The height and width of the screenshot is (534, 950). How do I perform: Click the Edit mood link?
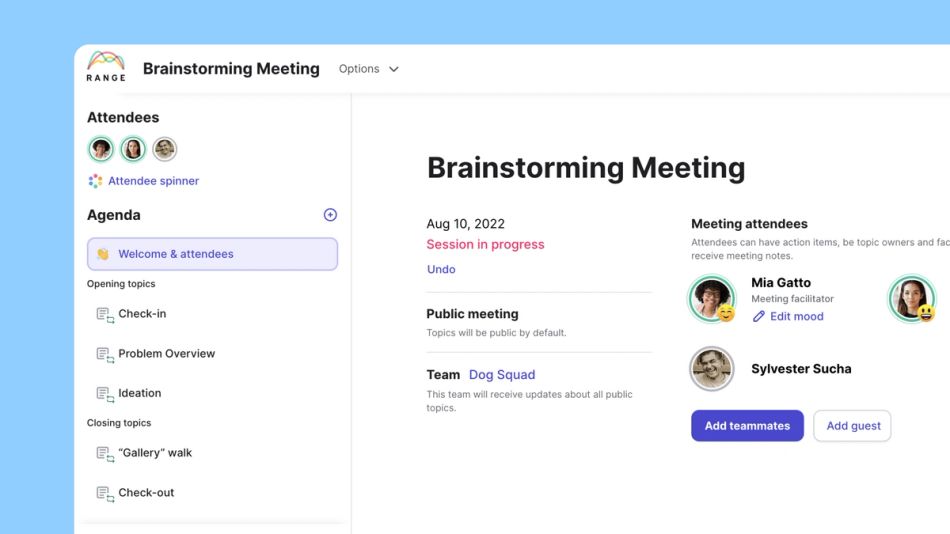click(x=796, y=316)
